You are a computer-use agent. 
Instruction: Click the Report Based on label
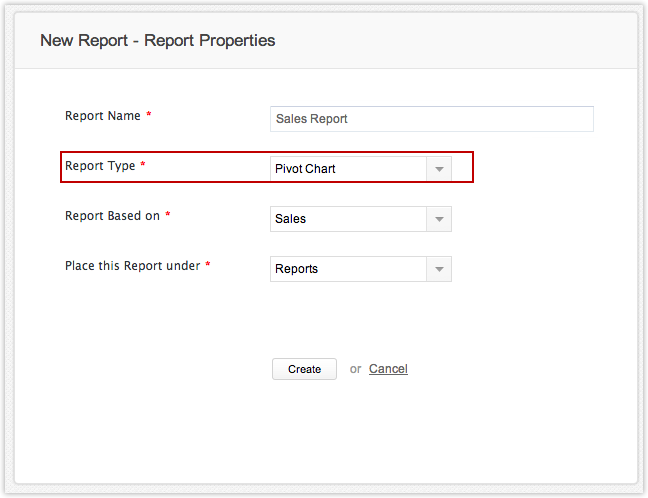coord(112,216)
